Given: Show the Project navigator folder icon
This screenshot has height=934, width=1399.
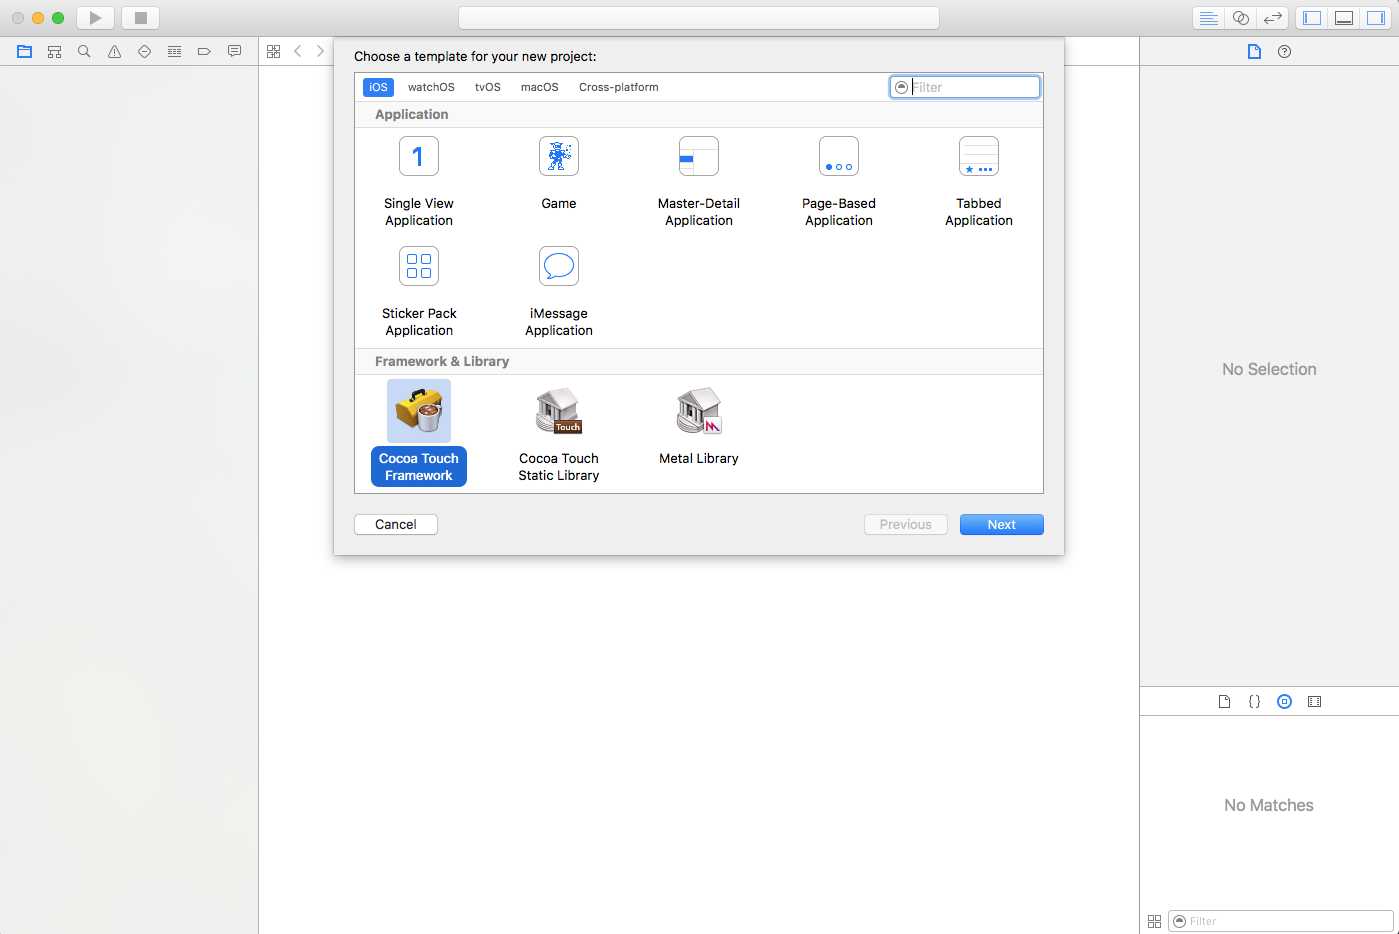Looking at the screenshot, I should pos(24,51).
